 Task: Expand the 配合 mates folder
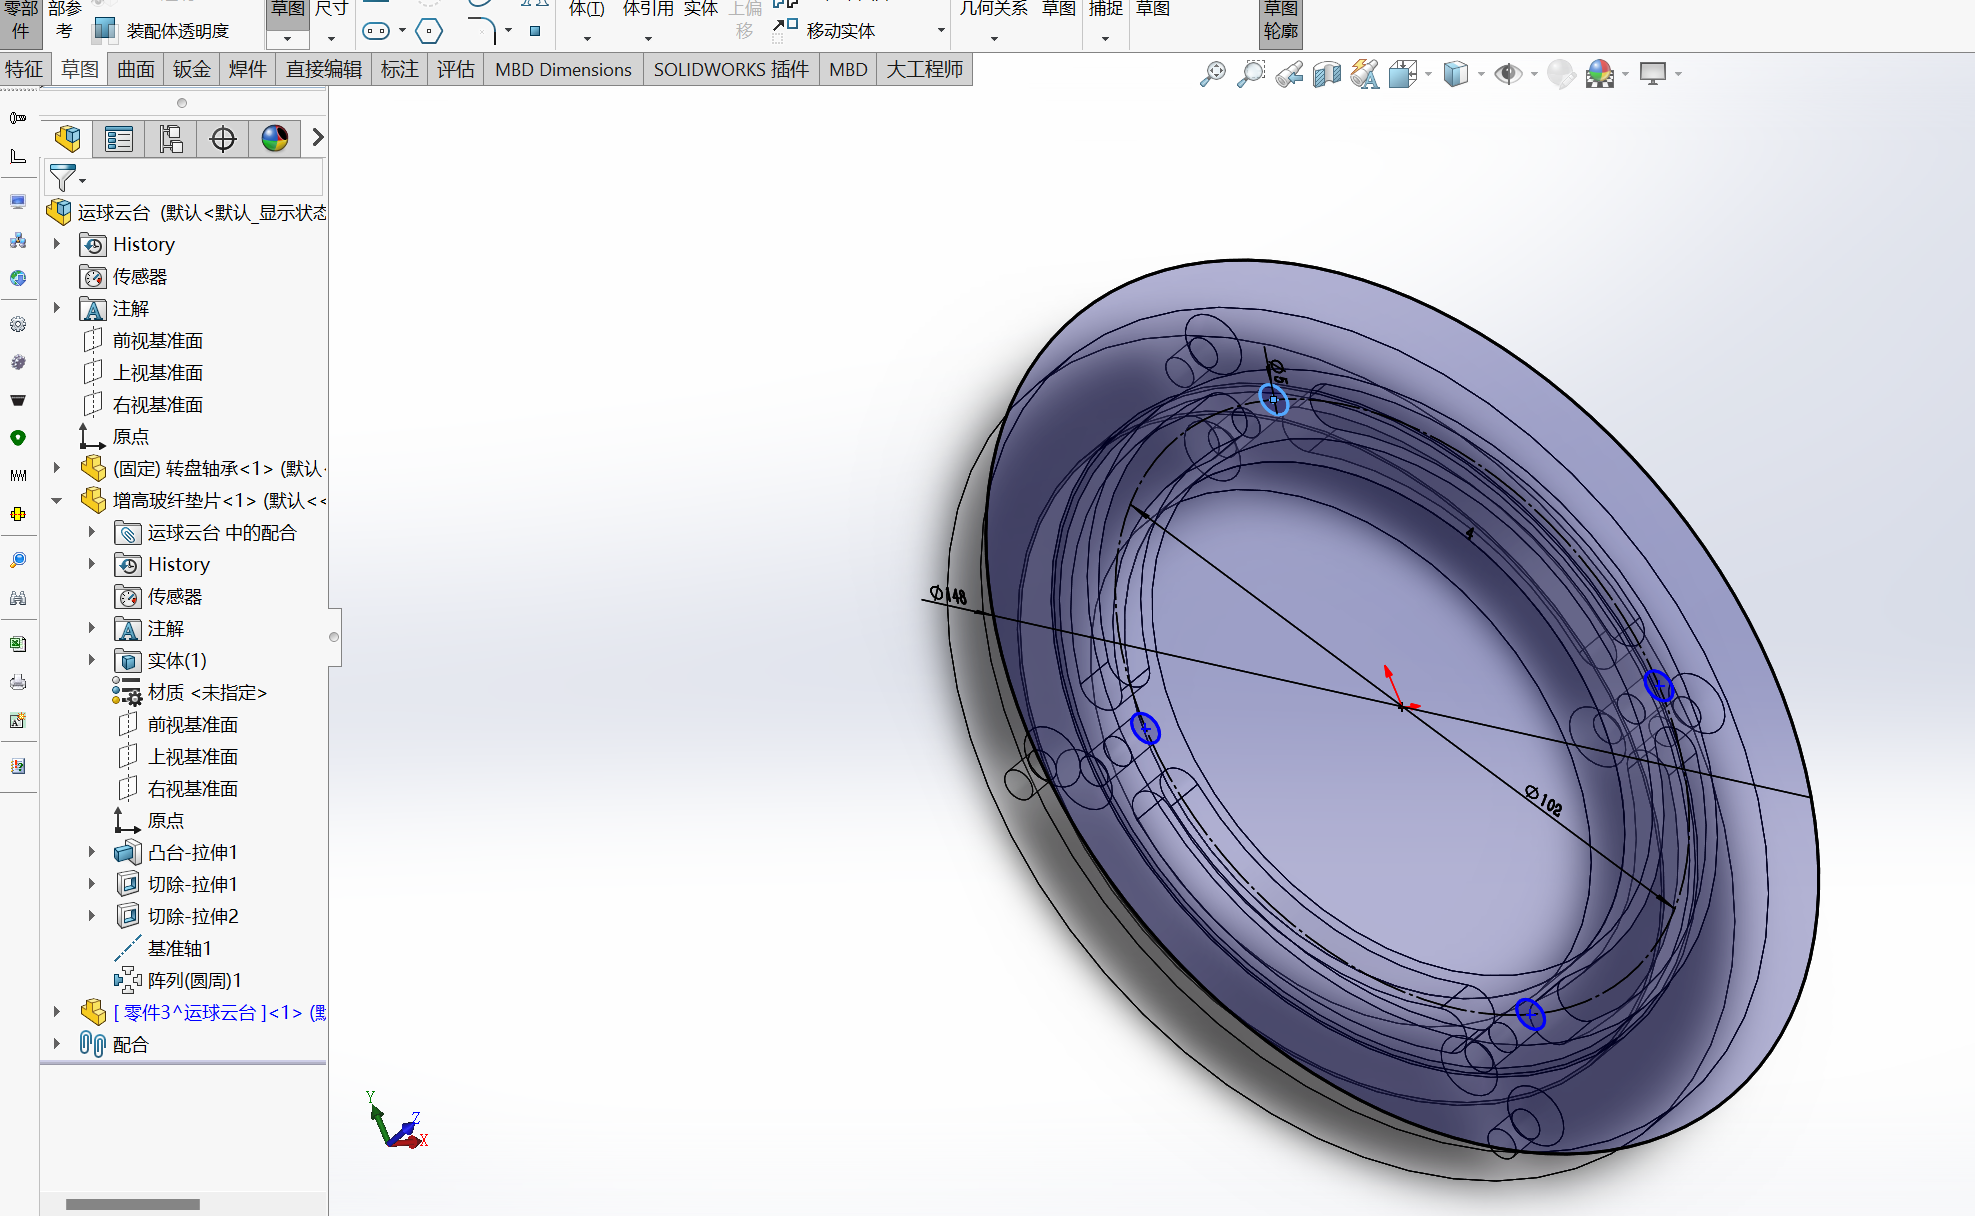coord(57,1043)
